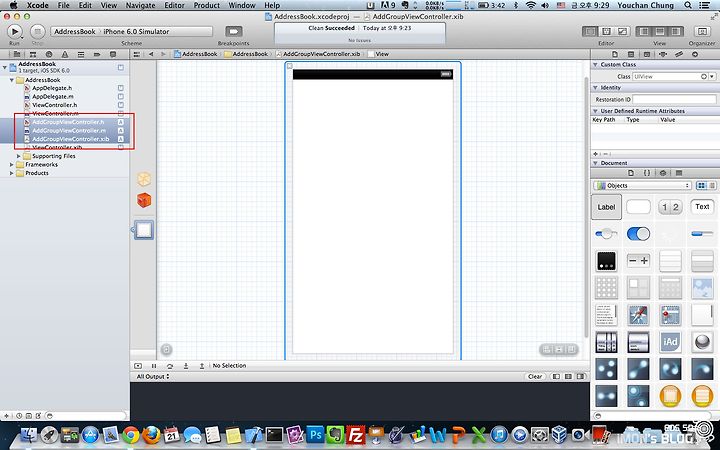720x450 pixels.
Task: Collapse the AddressBook group folder
Action: (x=12, y=80)
